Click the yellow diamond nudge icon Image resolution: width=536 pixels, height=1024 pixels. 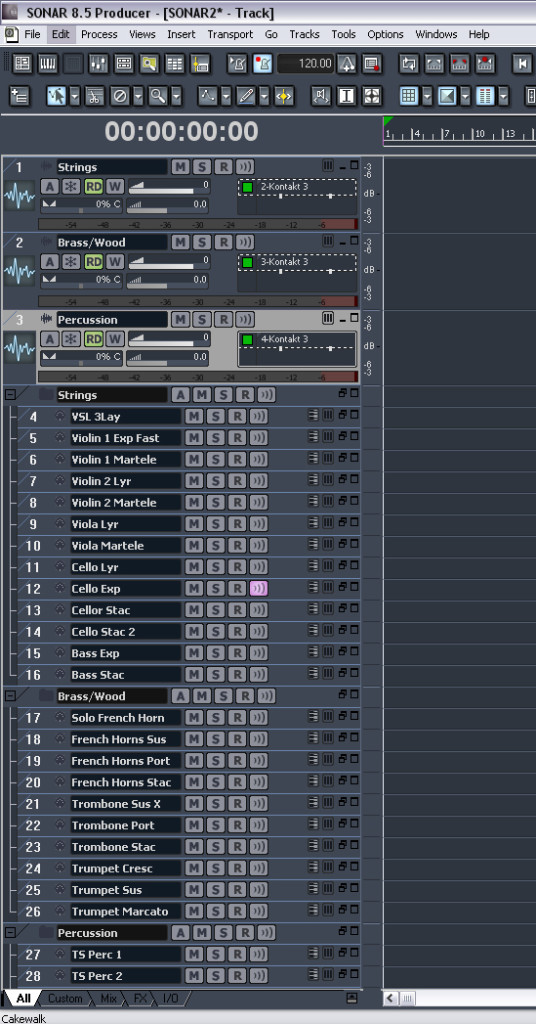click(284, 96)
